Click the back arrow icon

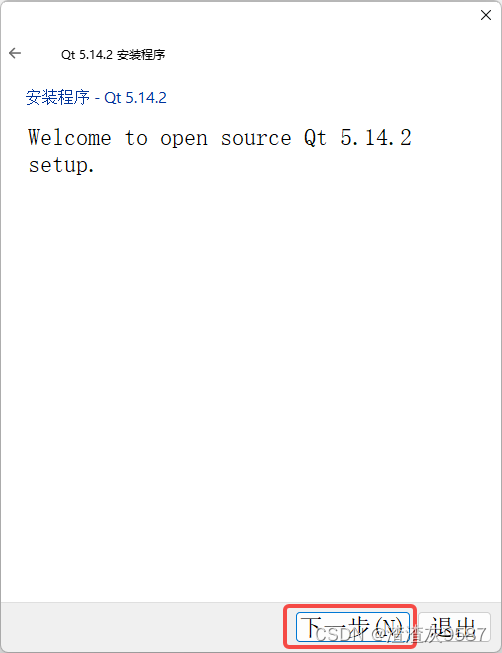[15, 53]
